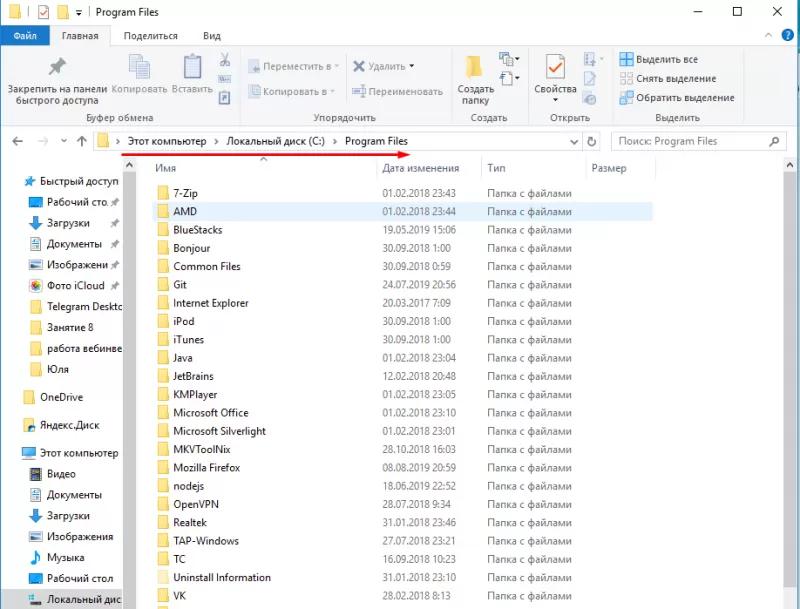Collapse the ribbon with chevron
Image resolution: width=800 pixels, height=609 pixels.
[x=768, y=35]
